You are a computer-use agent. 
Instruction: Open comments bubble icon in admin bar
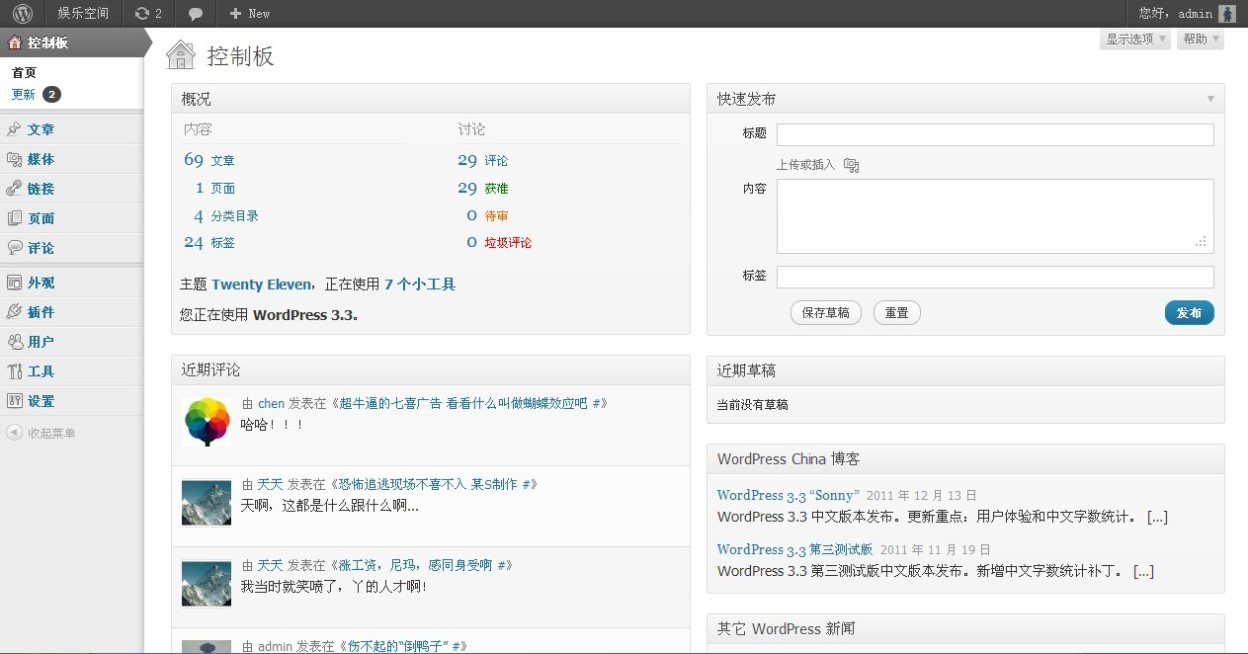(x=196, y=14)
